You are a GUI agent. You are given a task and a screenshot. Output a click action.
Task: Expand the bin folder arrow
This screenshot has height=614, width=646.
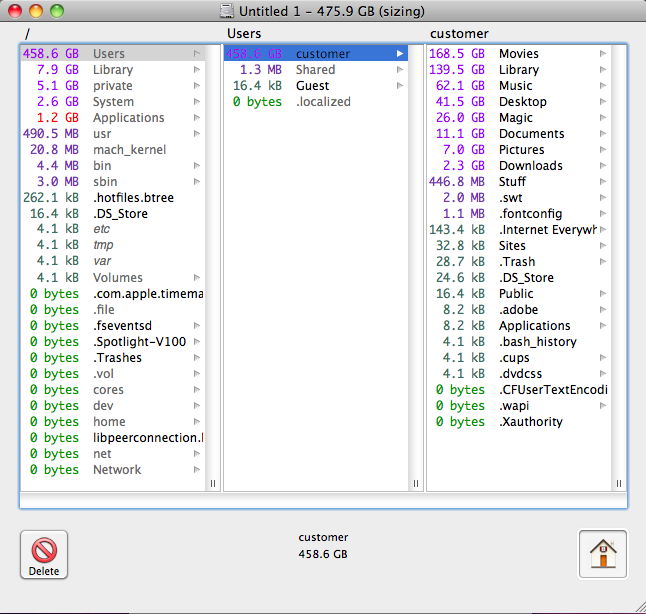[197, 166]
